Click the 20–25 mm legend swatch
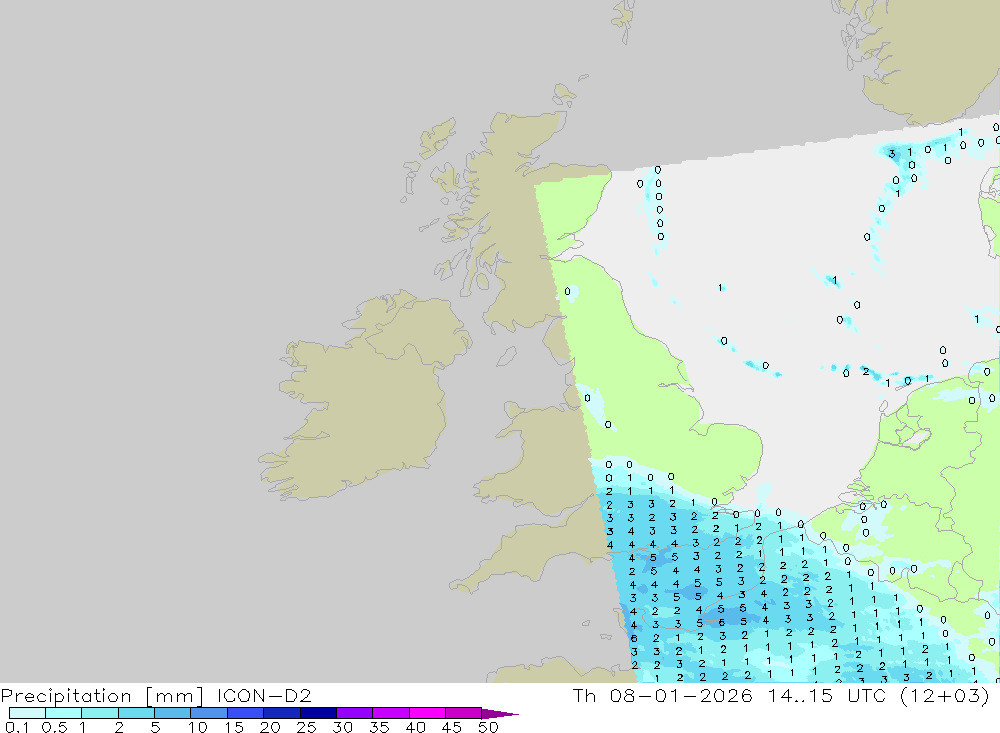The image size is (1000, 733). point(281,713)
